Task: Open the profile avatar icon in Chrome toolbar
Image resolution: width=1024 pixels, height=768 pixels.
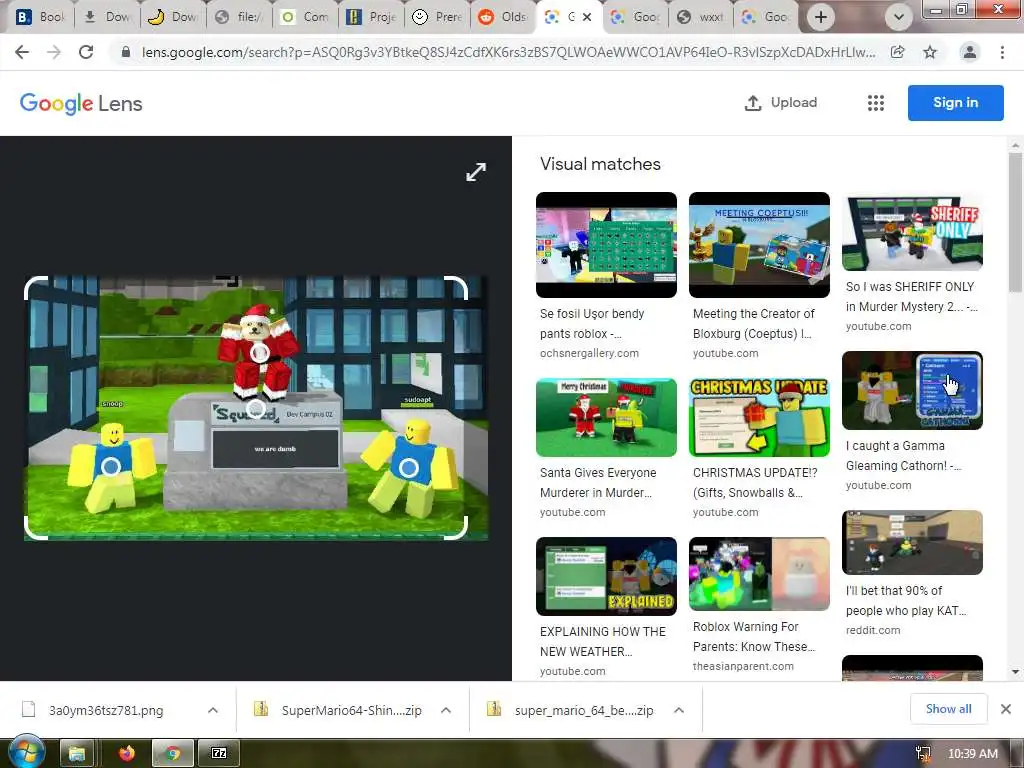Action: (970, 52)
